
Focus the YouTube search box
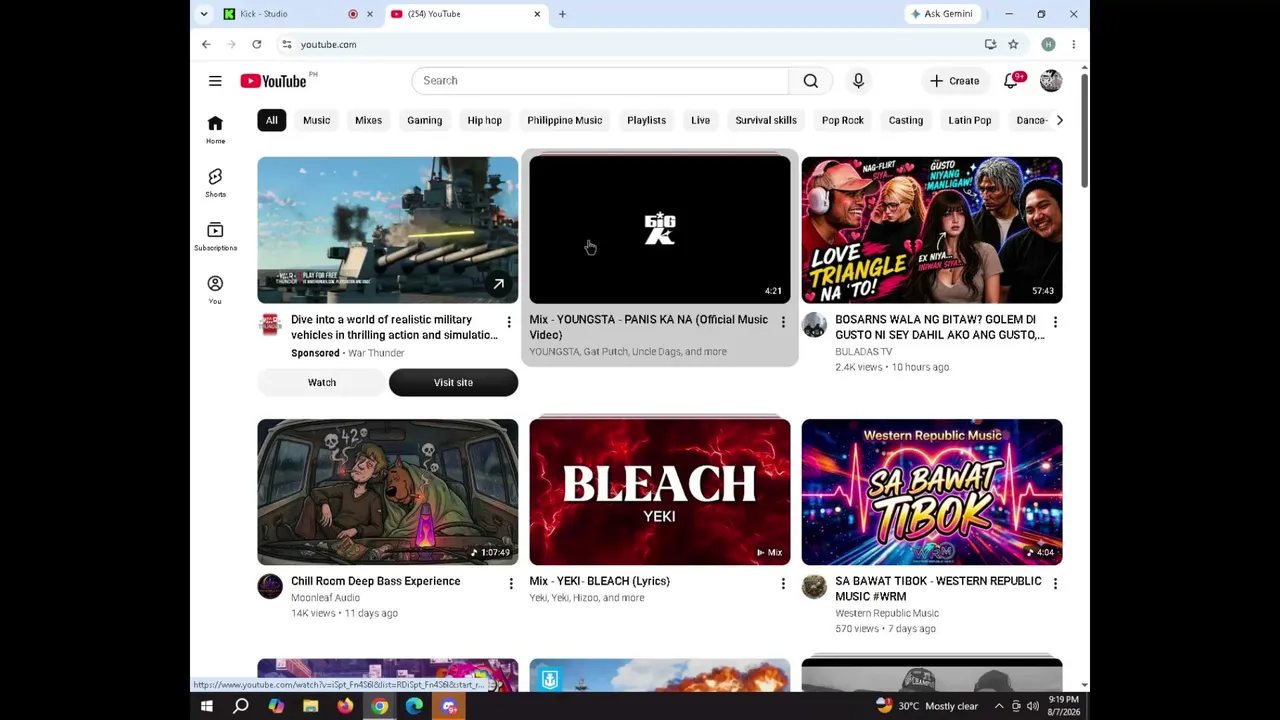click(x=600, y=81)
